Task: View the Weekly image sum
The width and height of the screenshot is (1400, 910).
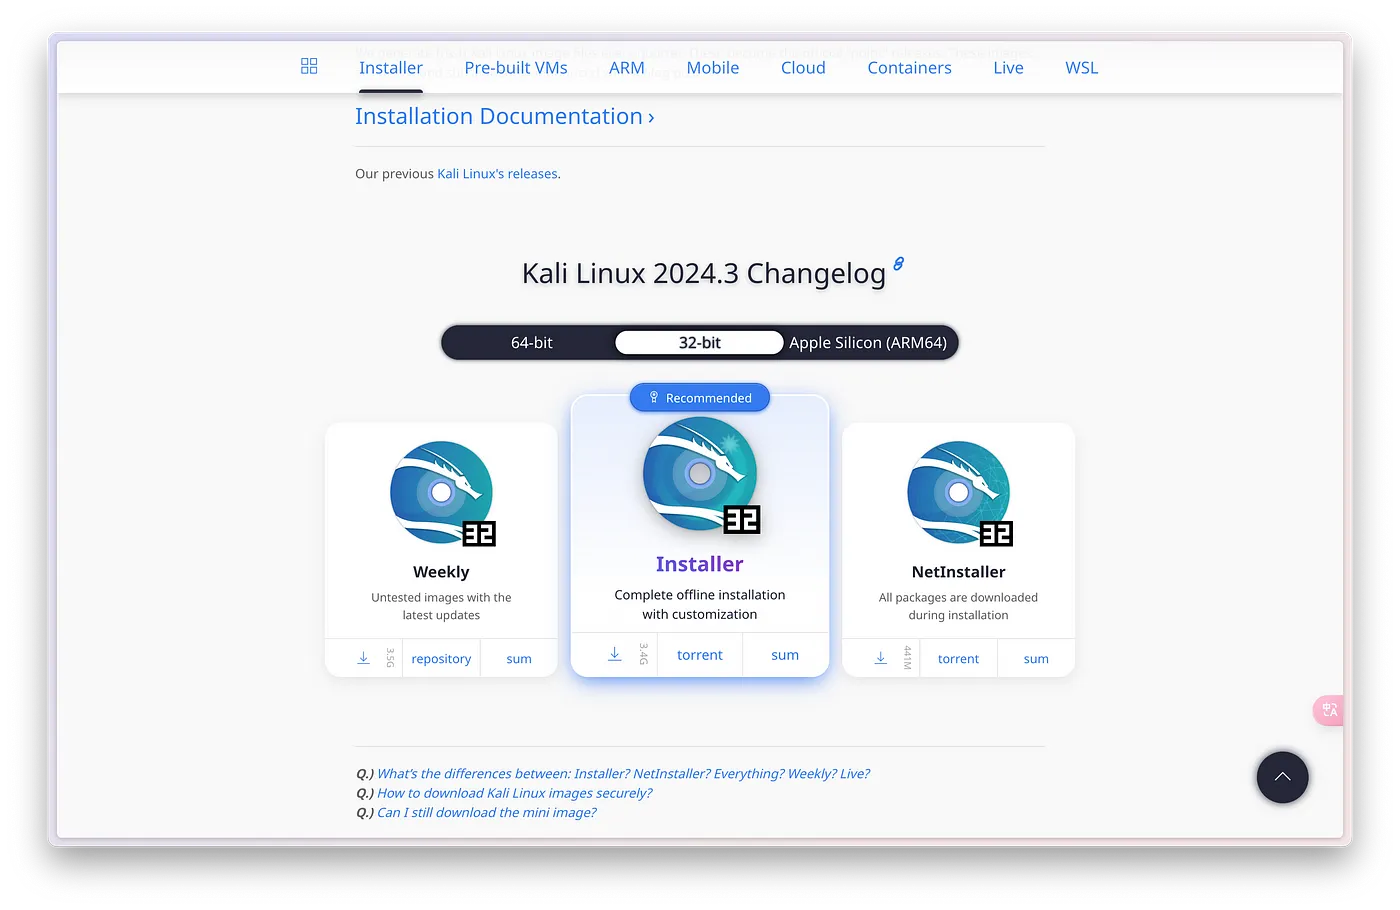Action: click(519, 659)
